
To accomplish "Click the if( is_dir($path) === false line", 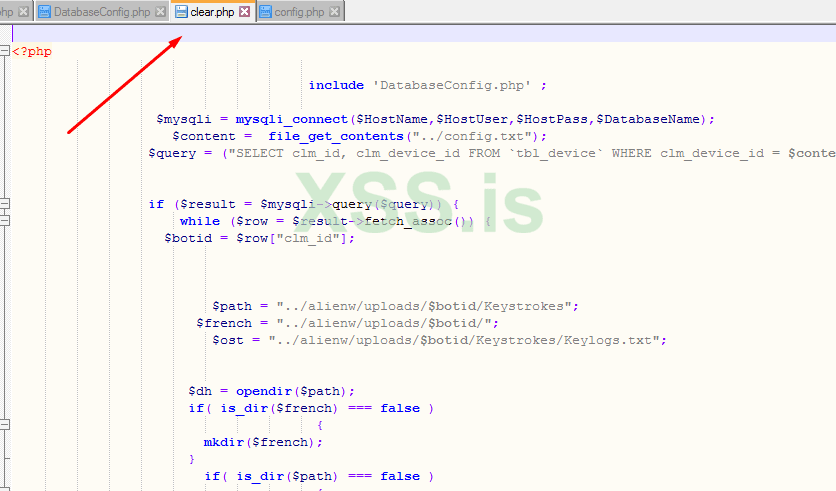I will (319, 477).
